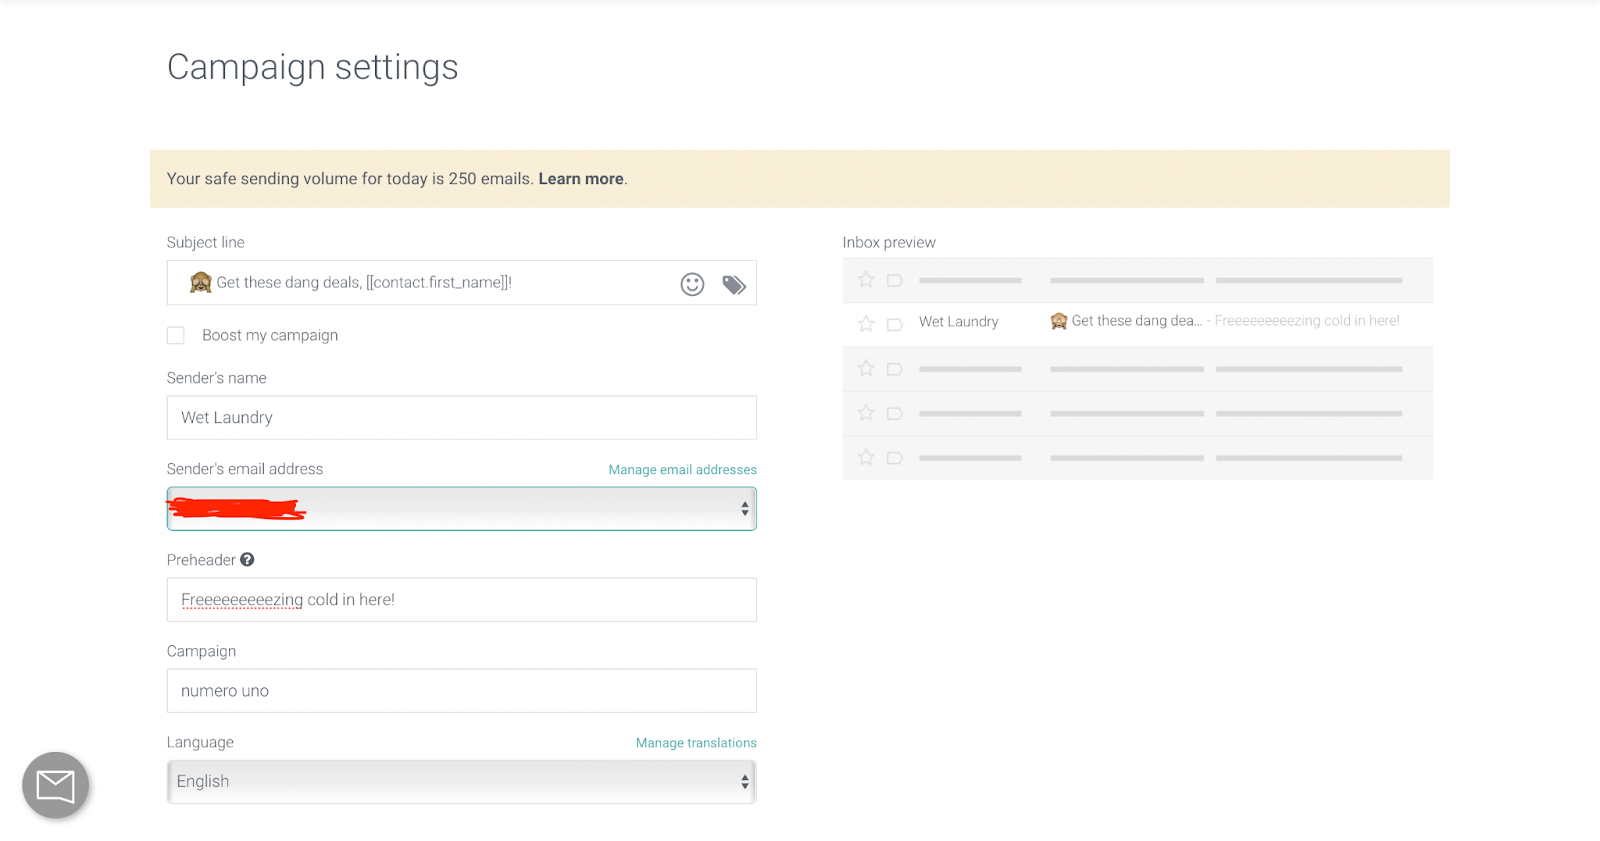Click the Campaign name field
1600x841 pixels.
[461, 691]
